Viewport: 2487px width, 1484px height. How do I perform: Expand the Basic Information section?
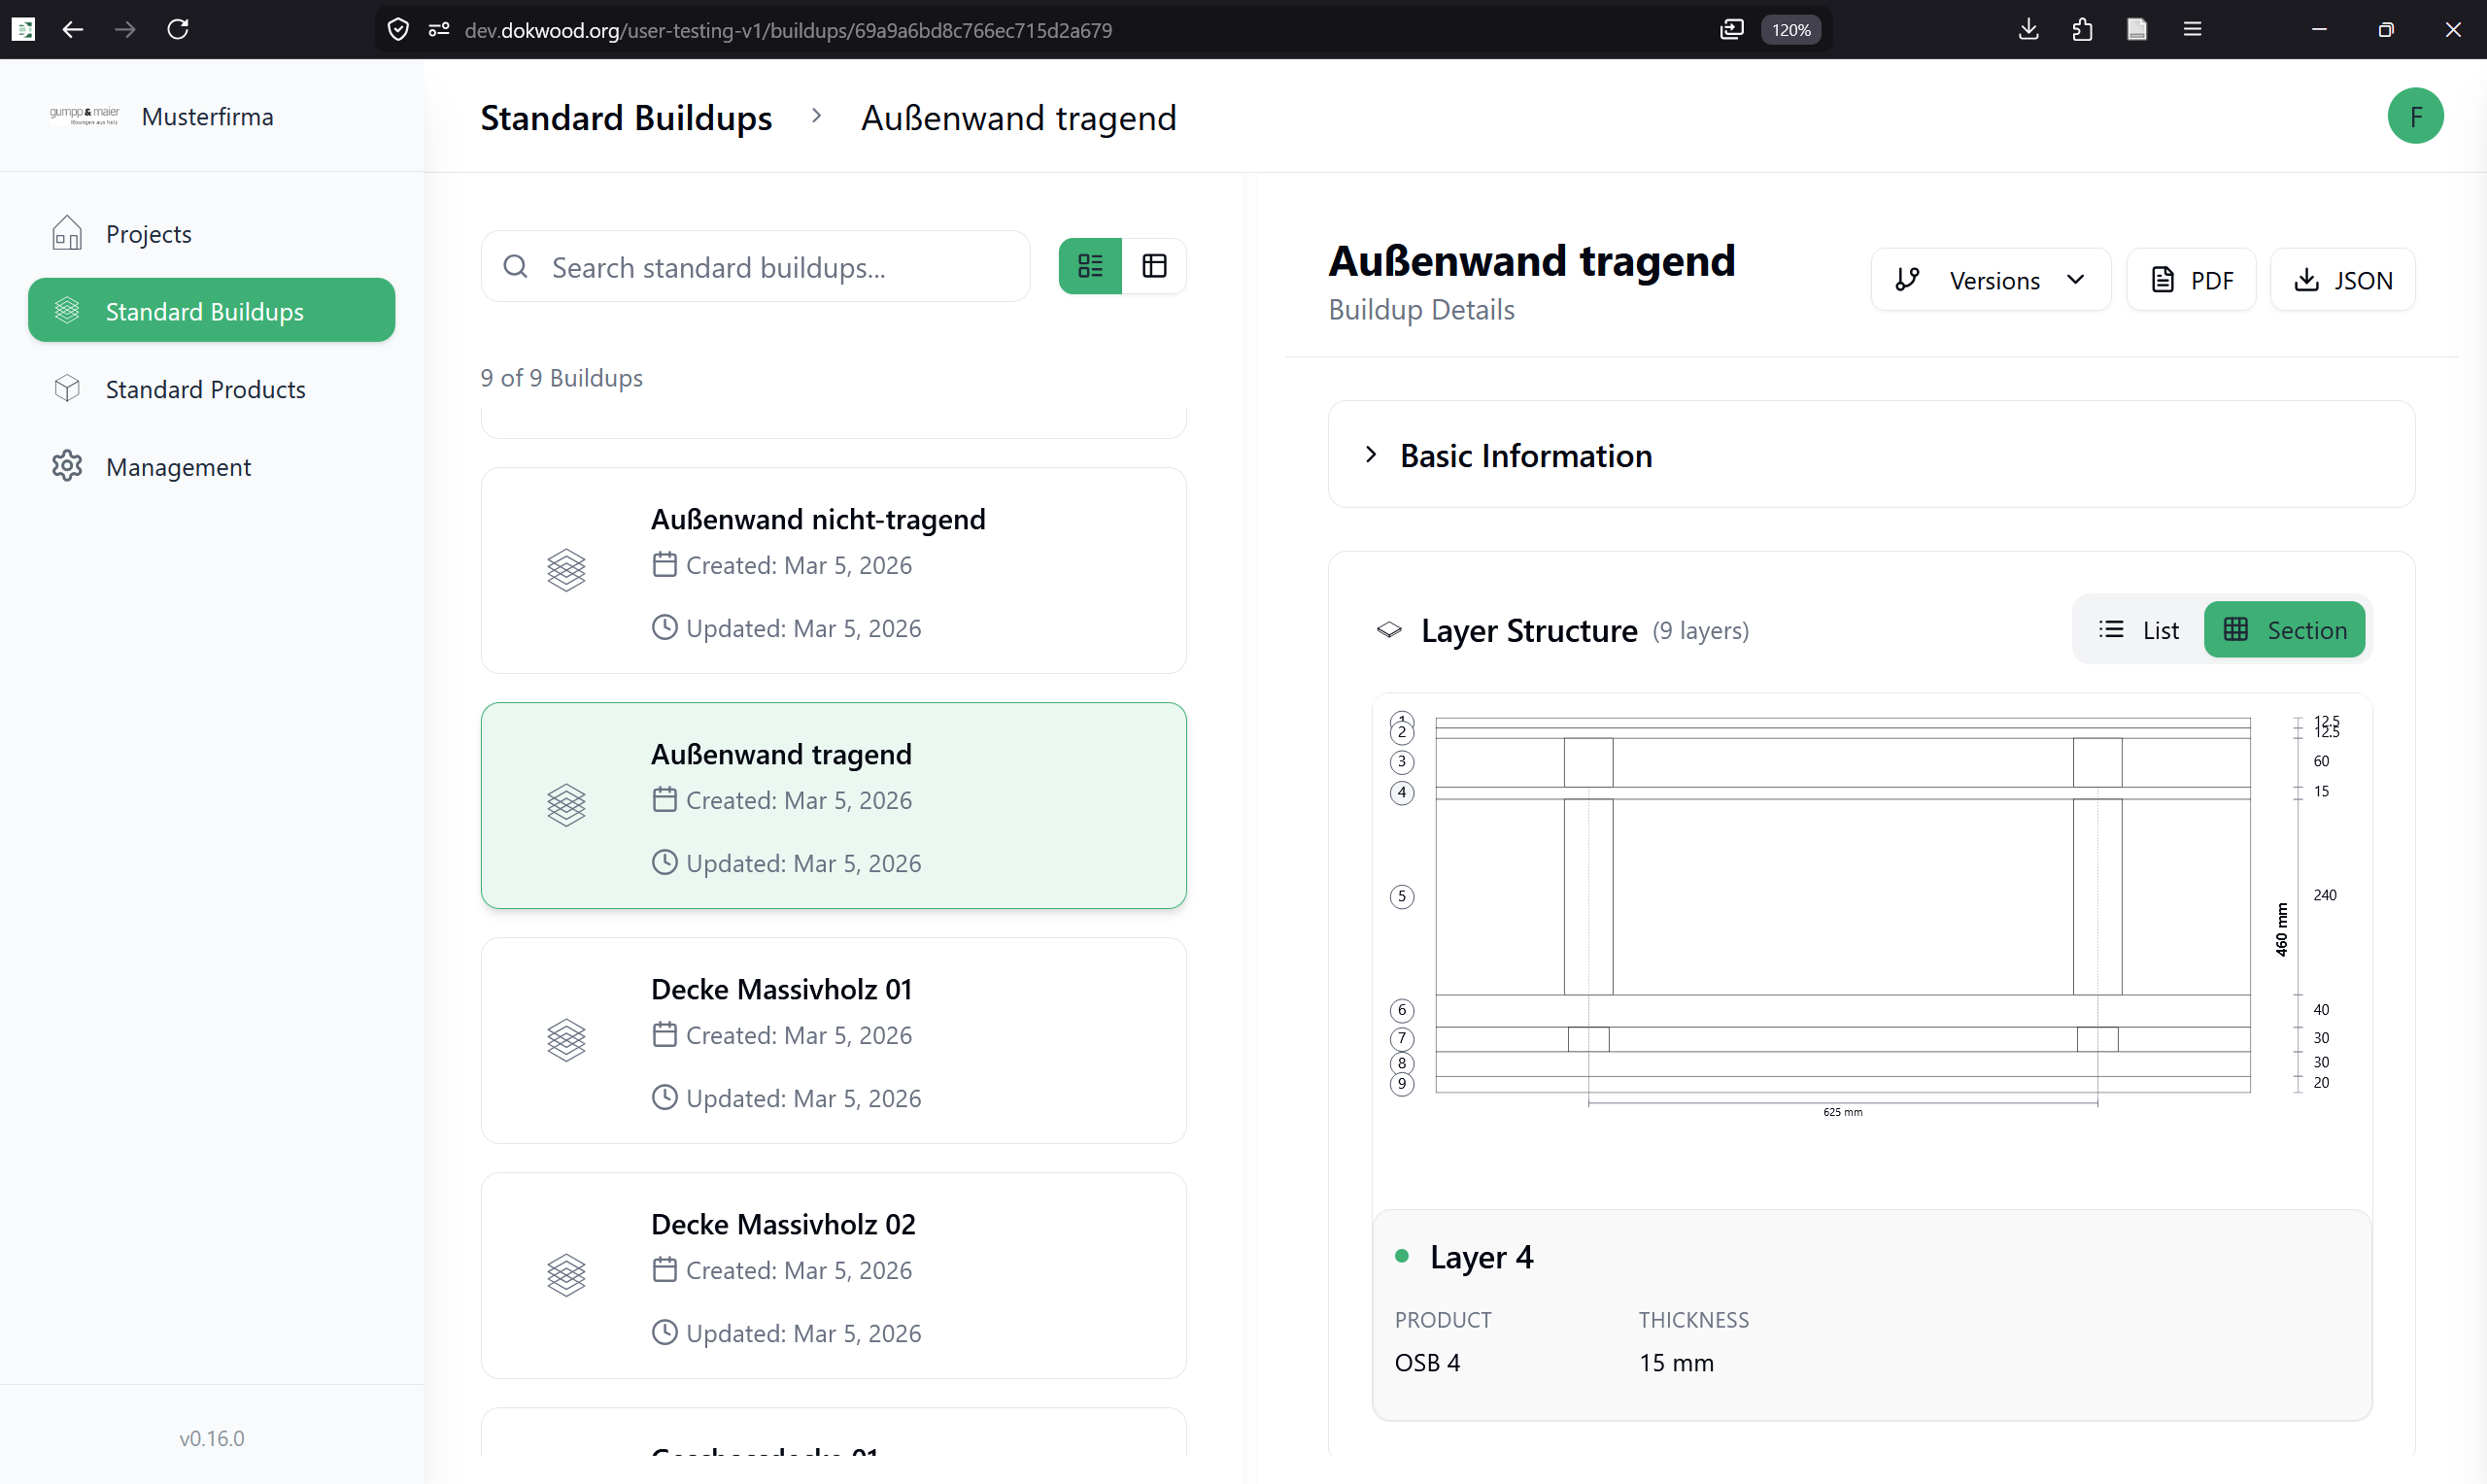coord(1525,456)
